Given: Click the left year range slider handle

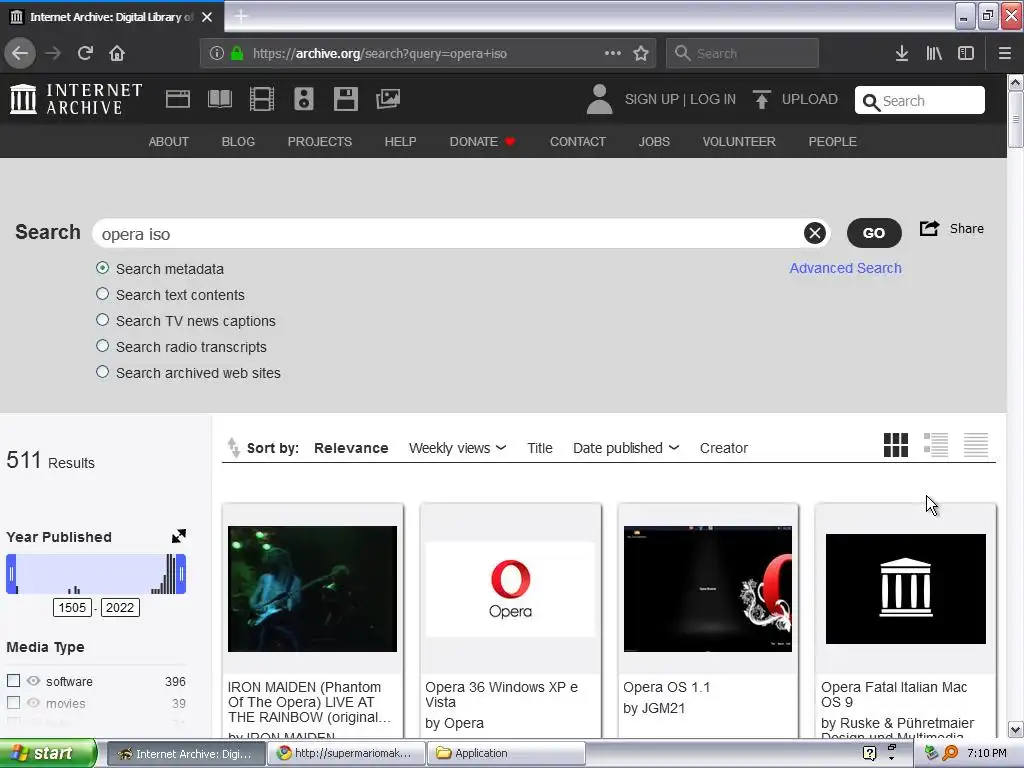Looking at the screenshot, I should pyautogui.click(x=11, y=574).
